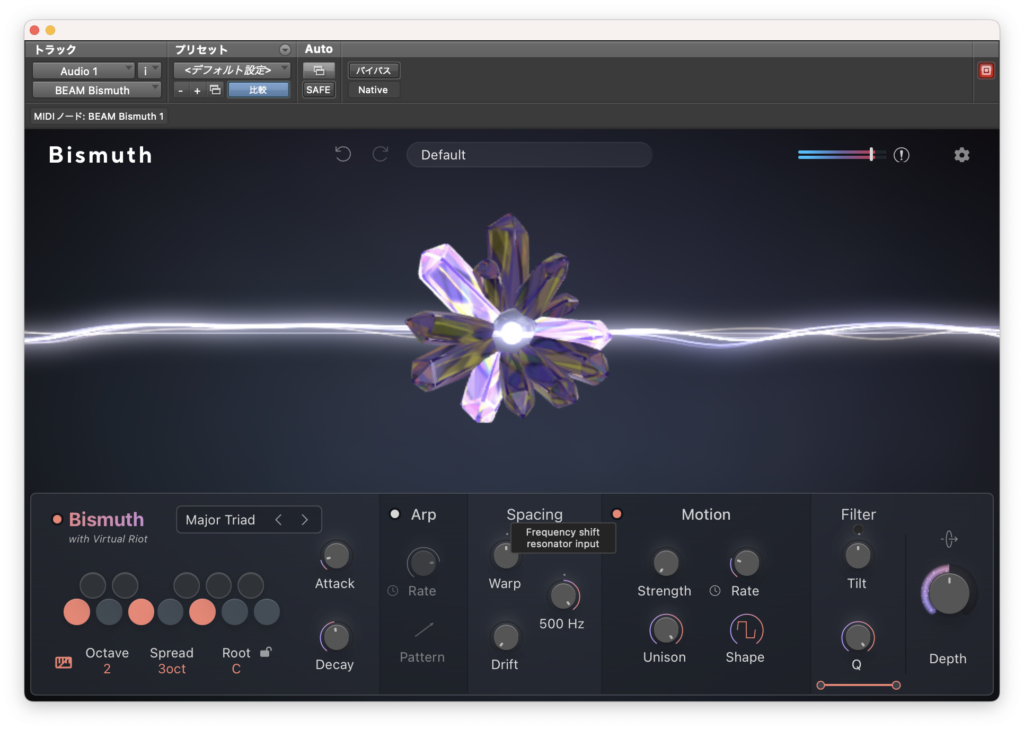Toggle the D note key circle
Viewport: 1024px width, 730px height.
[108, 612]
